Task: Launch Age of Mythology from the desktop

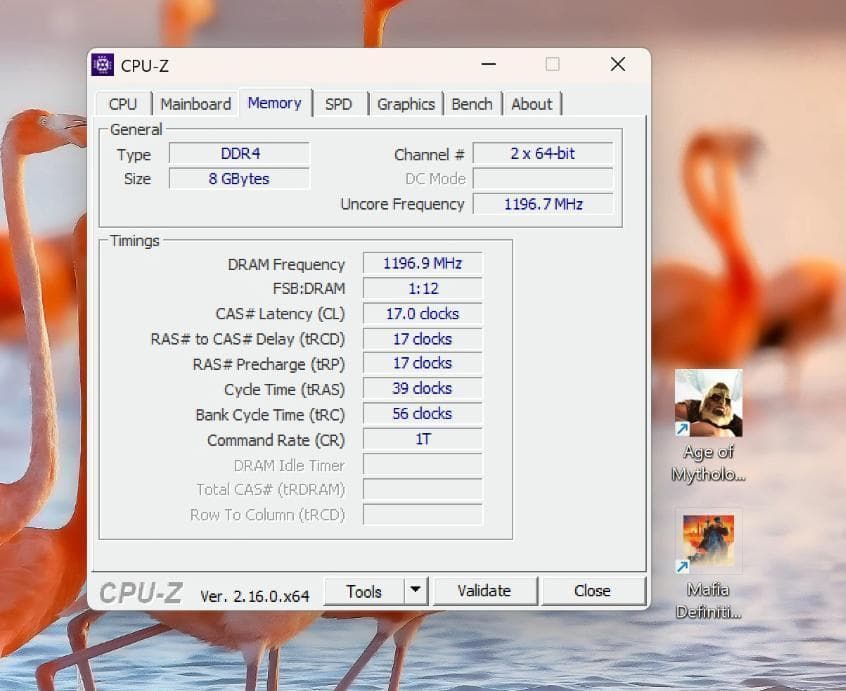Action: point(708,405)
